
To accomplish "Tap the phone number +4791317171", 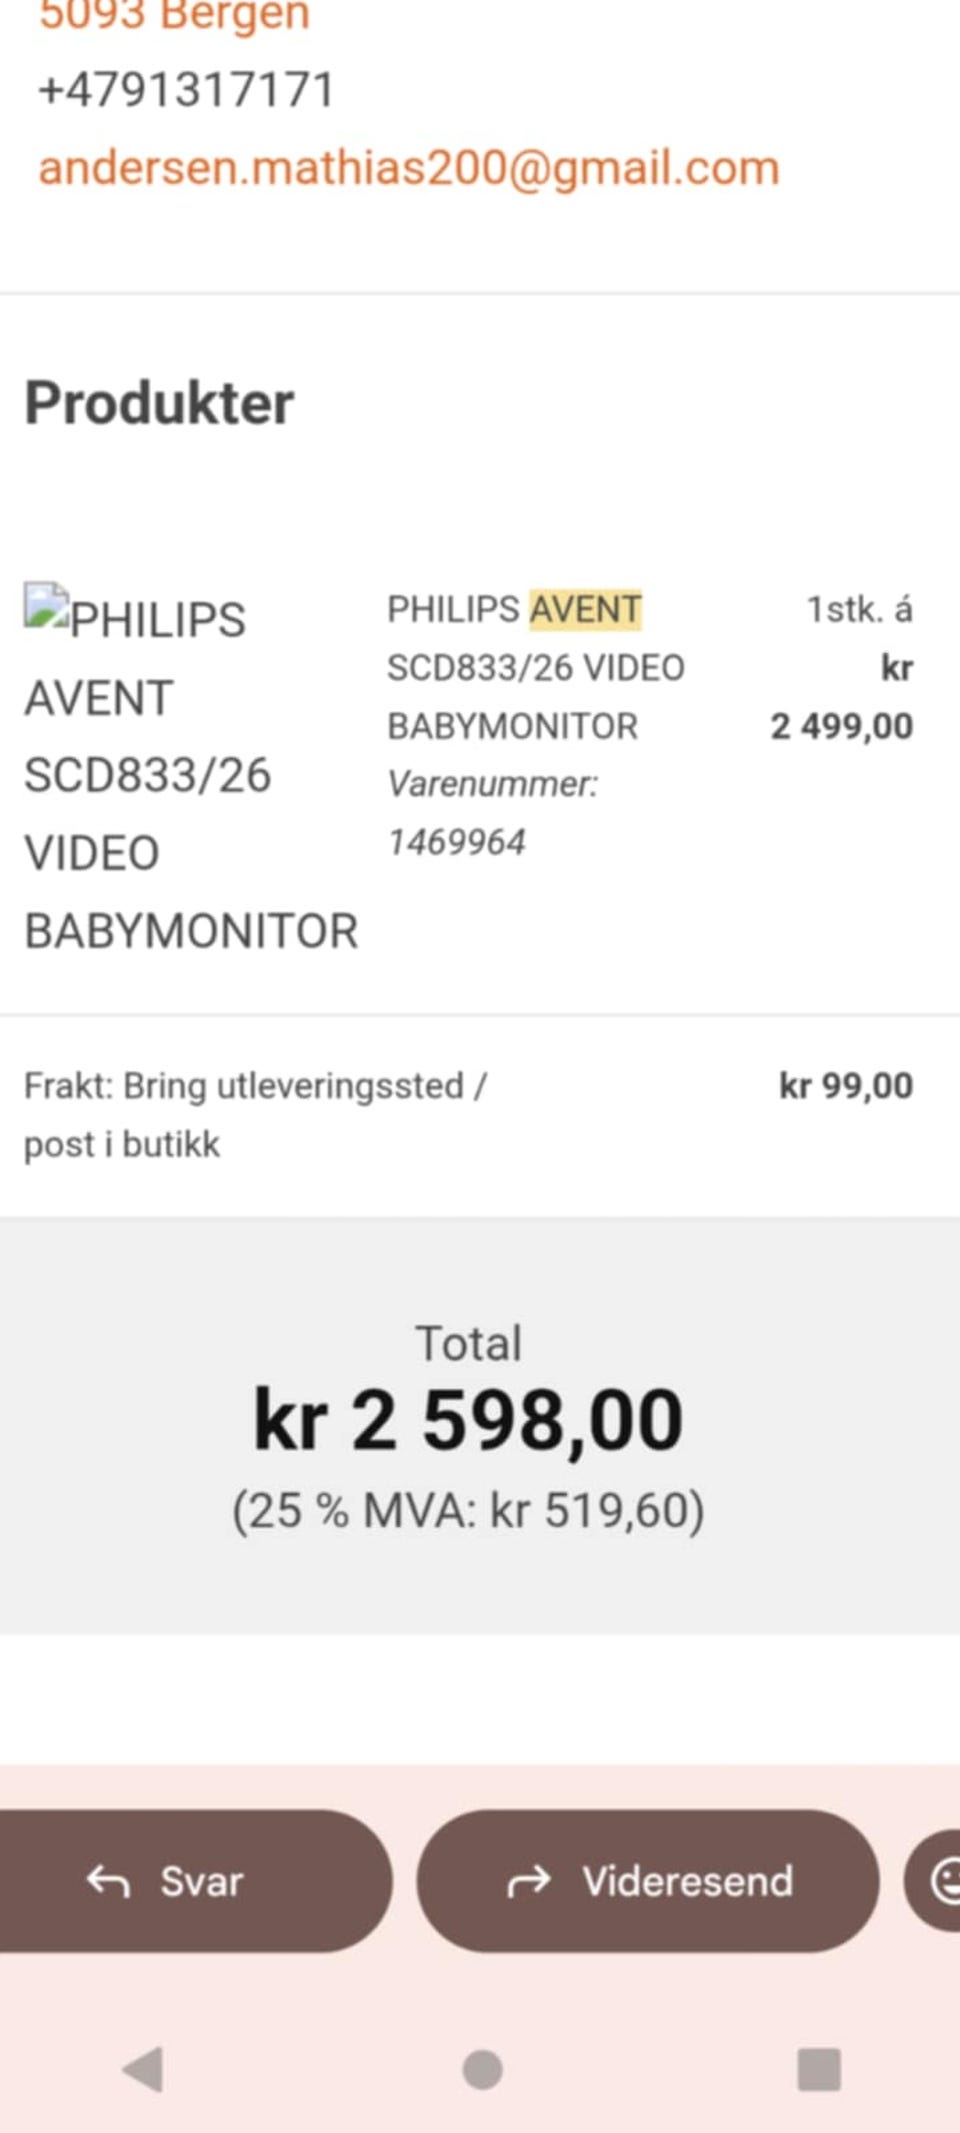I will (x=186, y=90).
